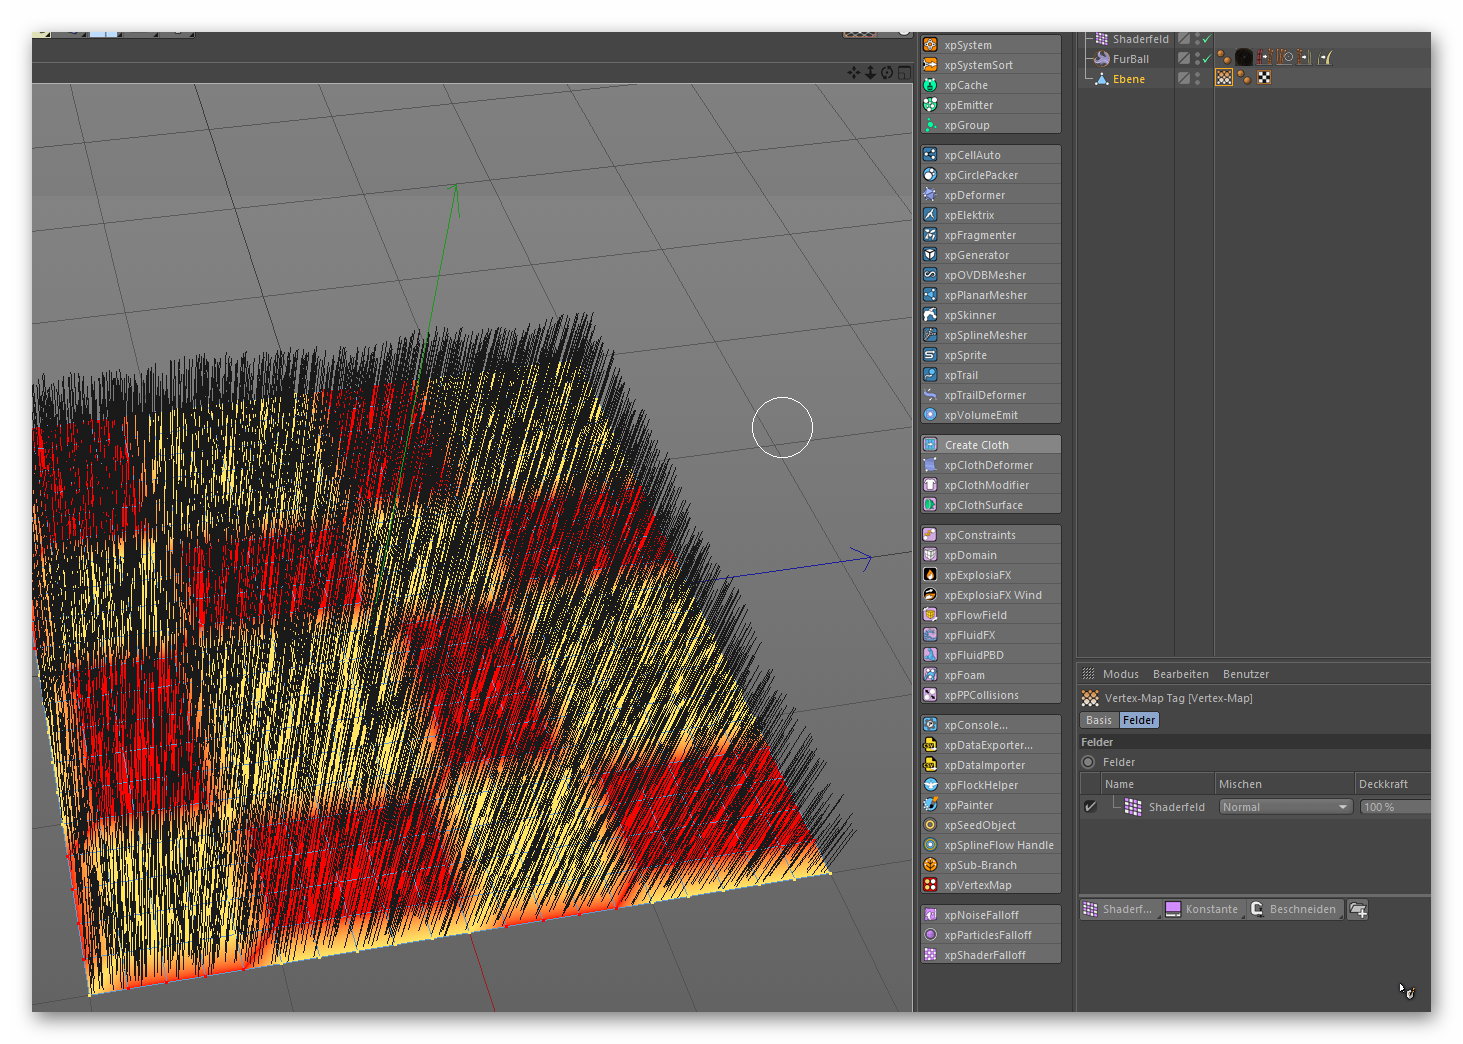Toggle the Felder animation radio dot
The width and height of the screenshot is (1463, 1044).
[x=1088, y=762]
